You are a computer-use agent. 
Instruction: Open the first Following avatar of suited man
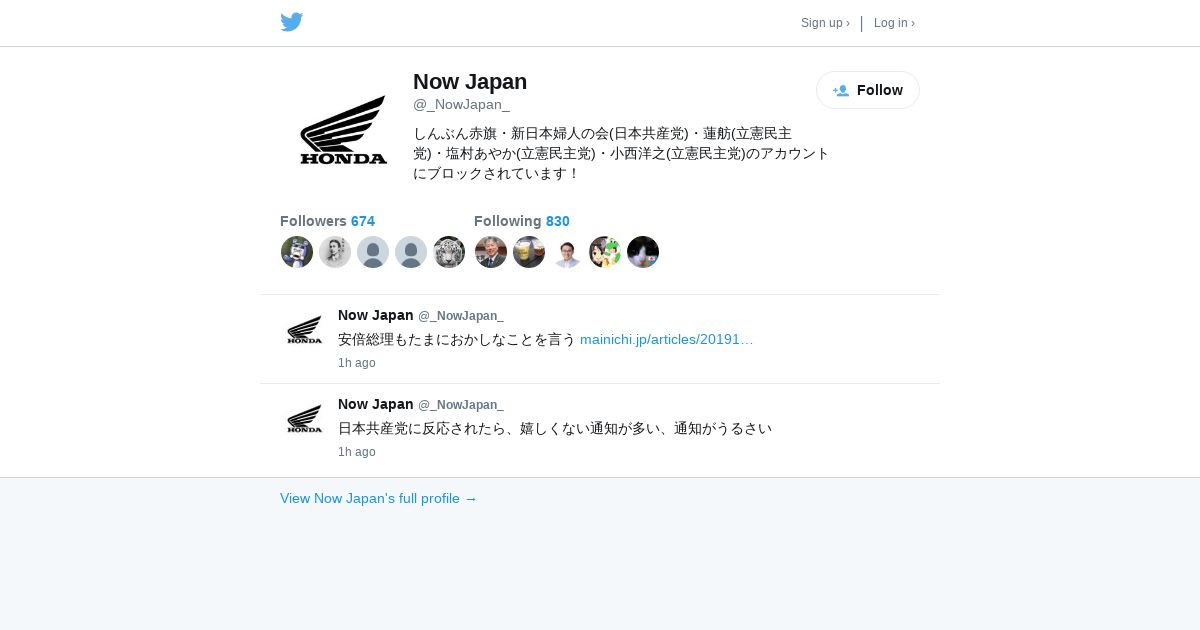[x=491, y=252]
